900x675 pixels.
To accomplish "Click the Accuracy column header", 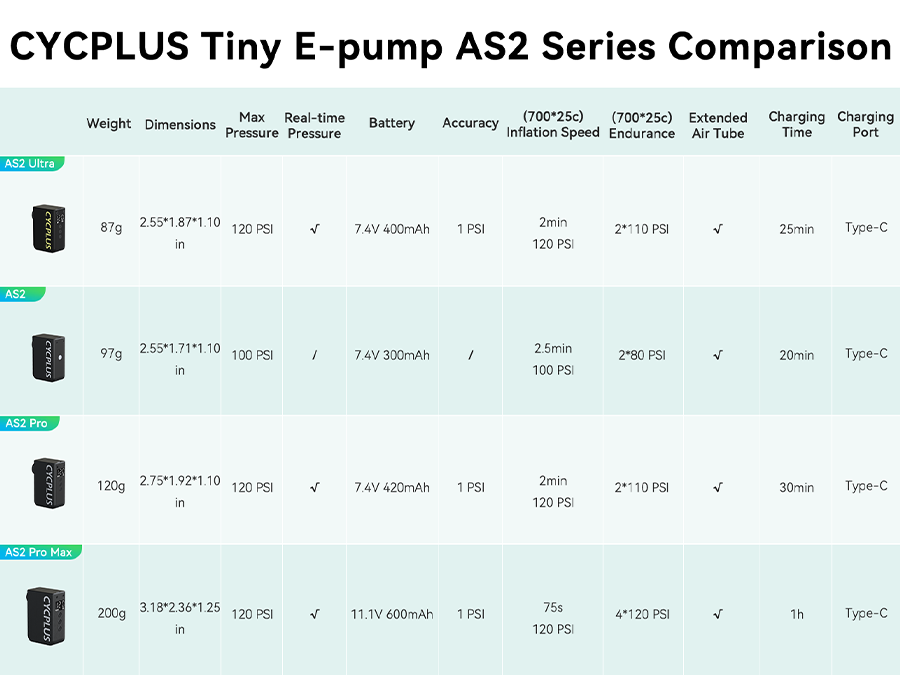I will [x=470, y=123].
